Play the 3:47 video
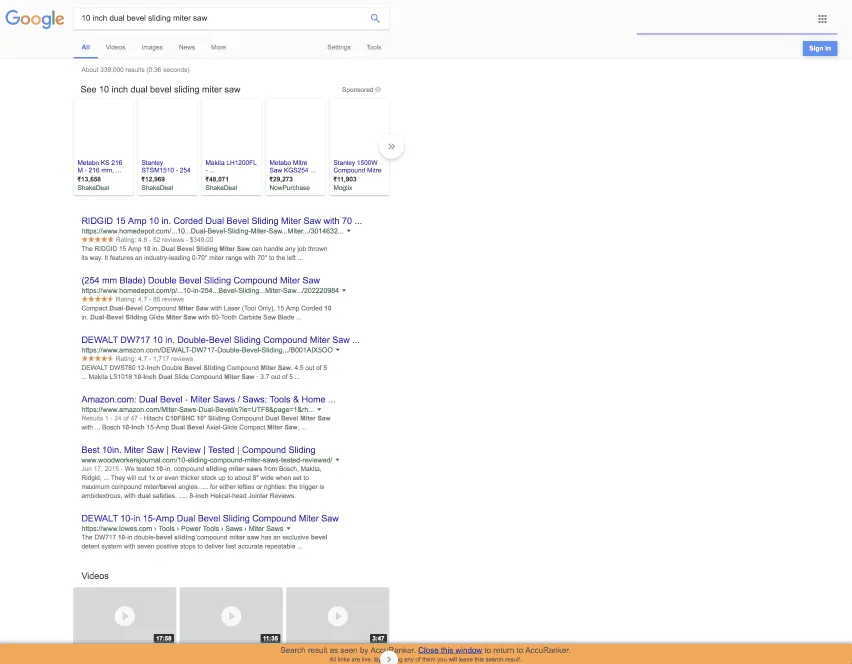 (x=338, y=616)
